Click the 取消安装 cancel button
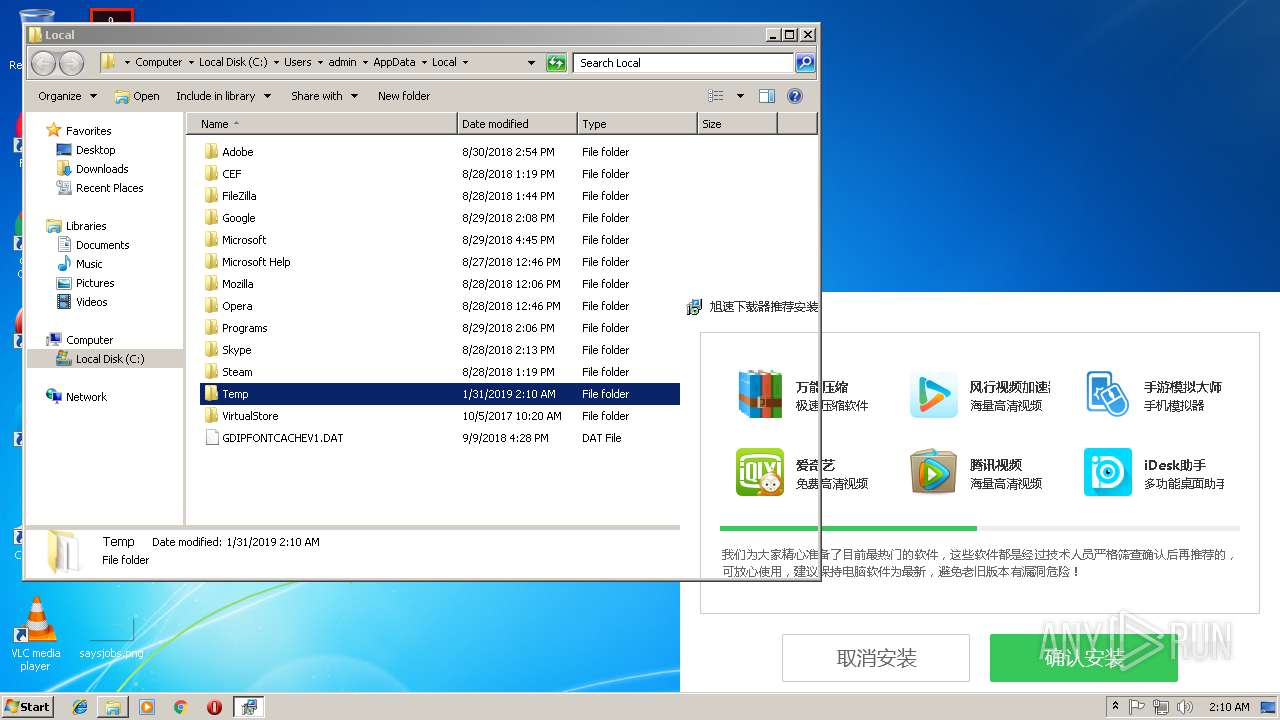1280x720 pixels. pos(876,658)
